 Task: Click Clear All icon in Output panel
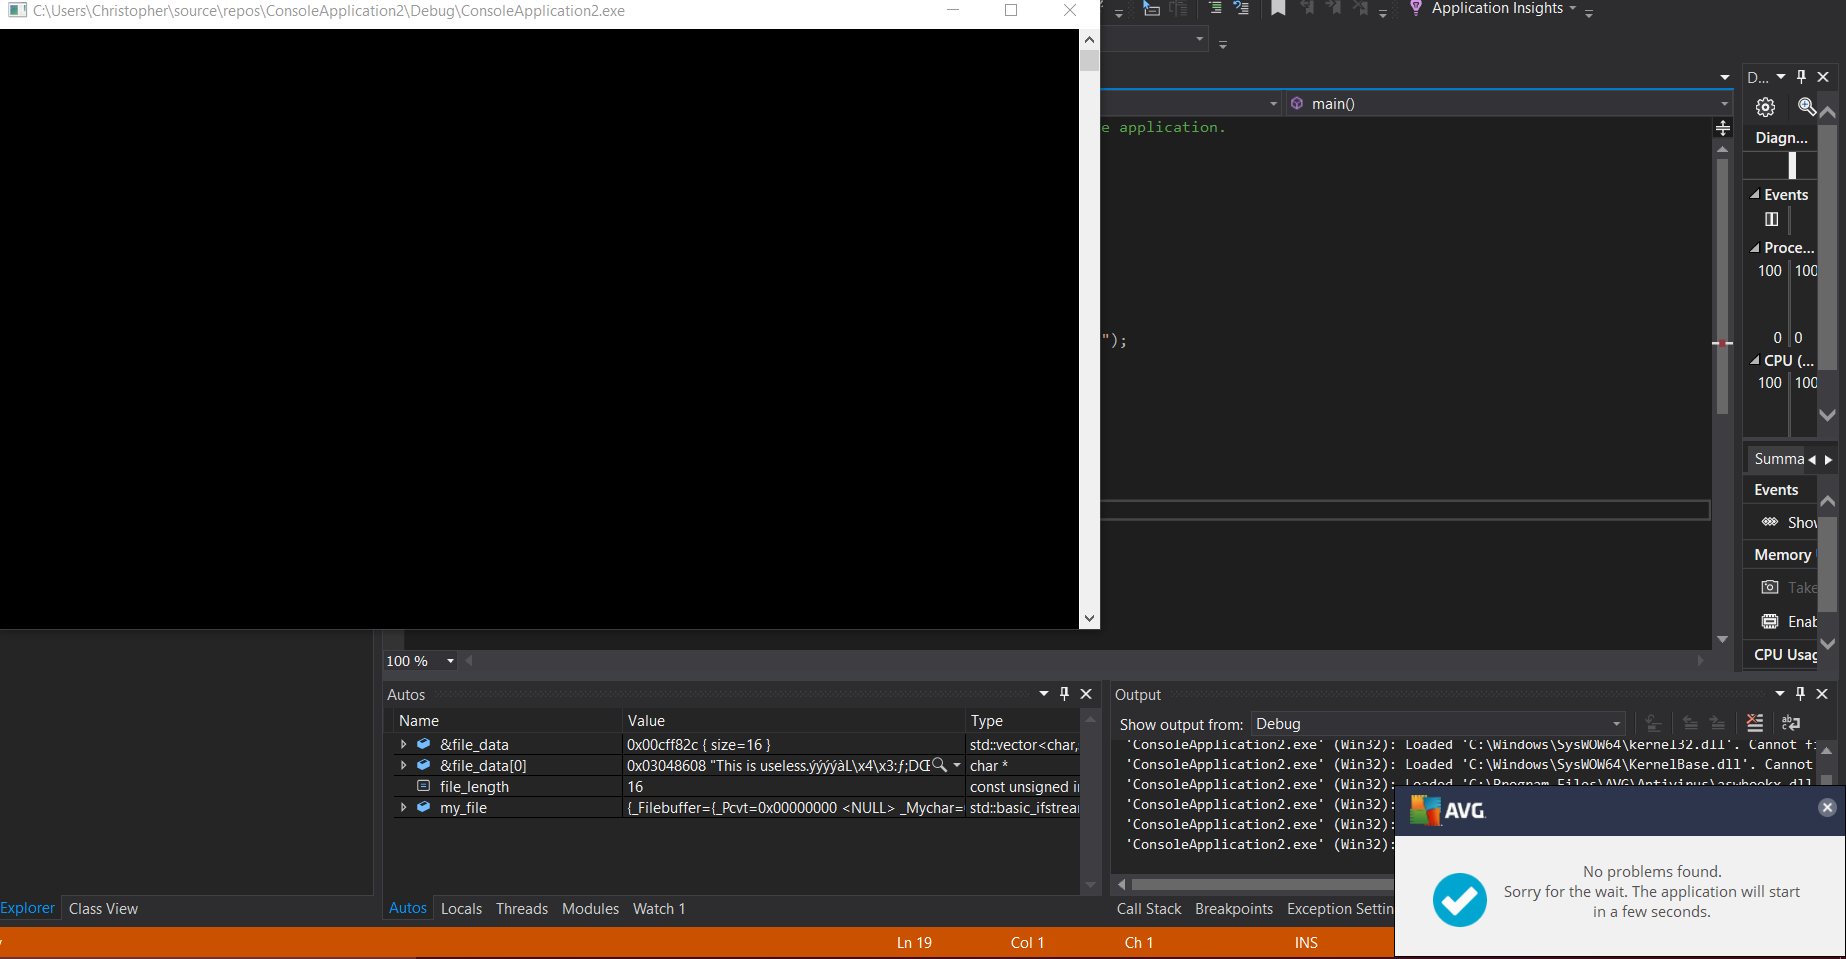pyautogui.click(x=1755, y=723)
